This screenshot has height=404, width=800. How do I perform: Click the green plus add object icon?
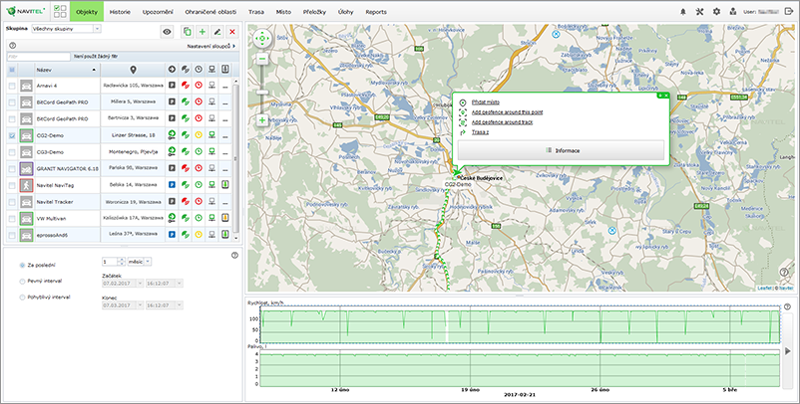(x=202, y=33)
